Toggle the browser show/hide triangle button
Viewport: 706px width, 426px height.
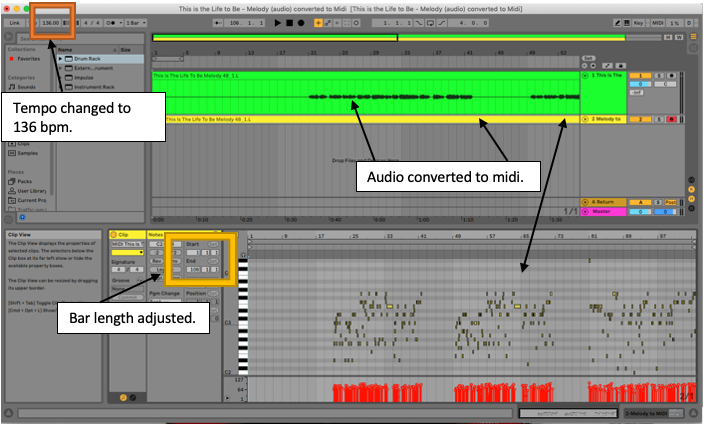click(x=8, y=36)
